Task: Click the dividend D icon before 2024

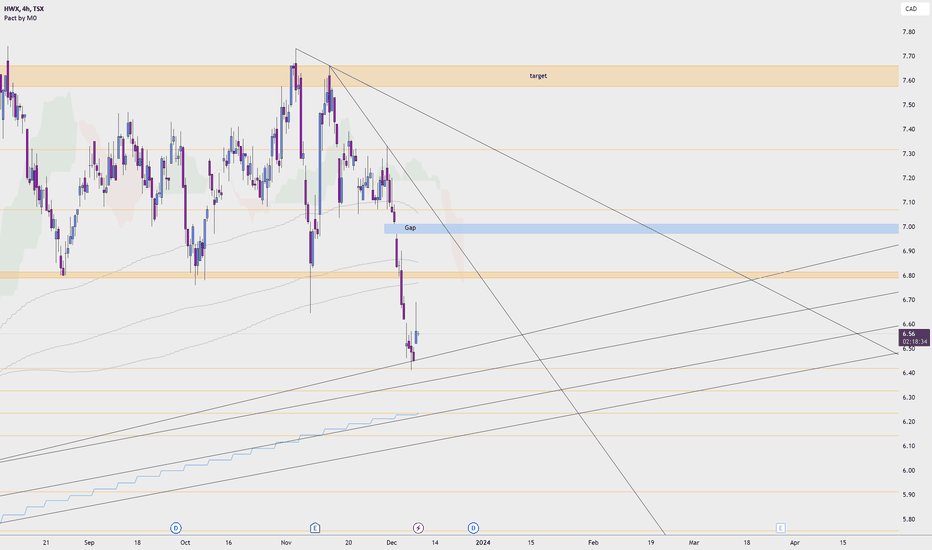Action: coord(473,528)
